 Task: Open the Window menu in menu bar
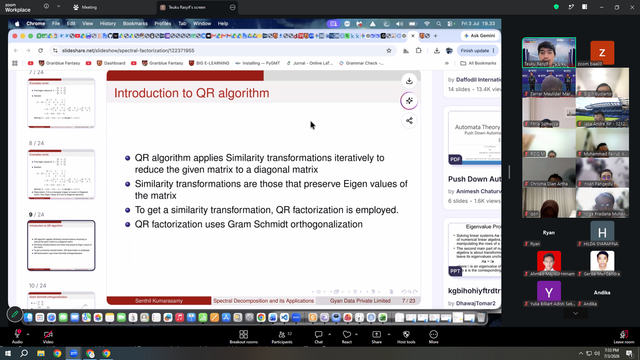pos(202,24)
